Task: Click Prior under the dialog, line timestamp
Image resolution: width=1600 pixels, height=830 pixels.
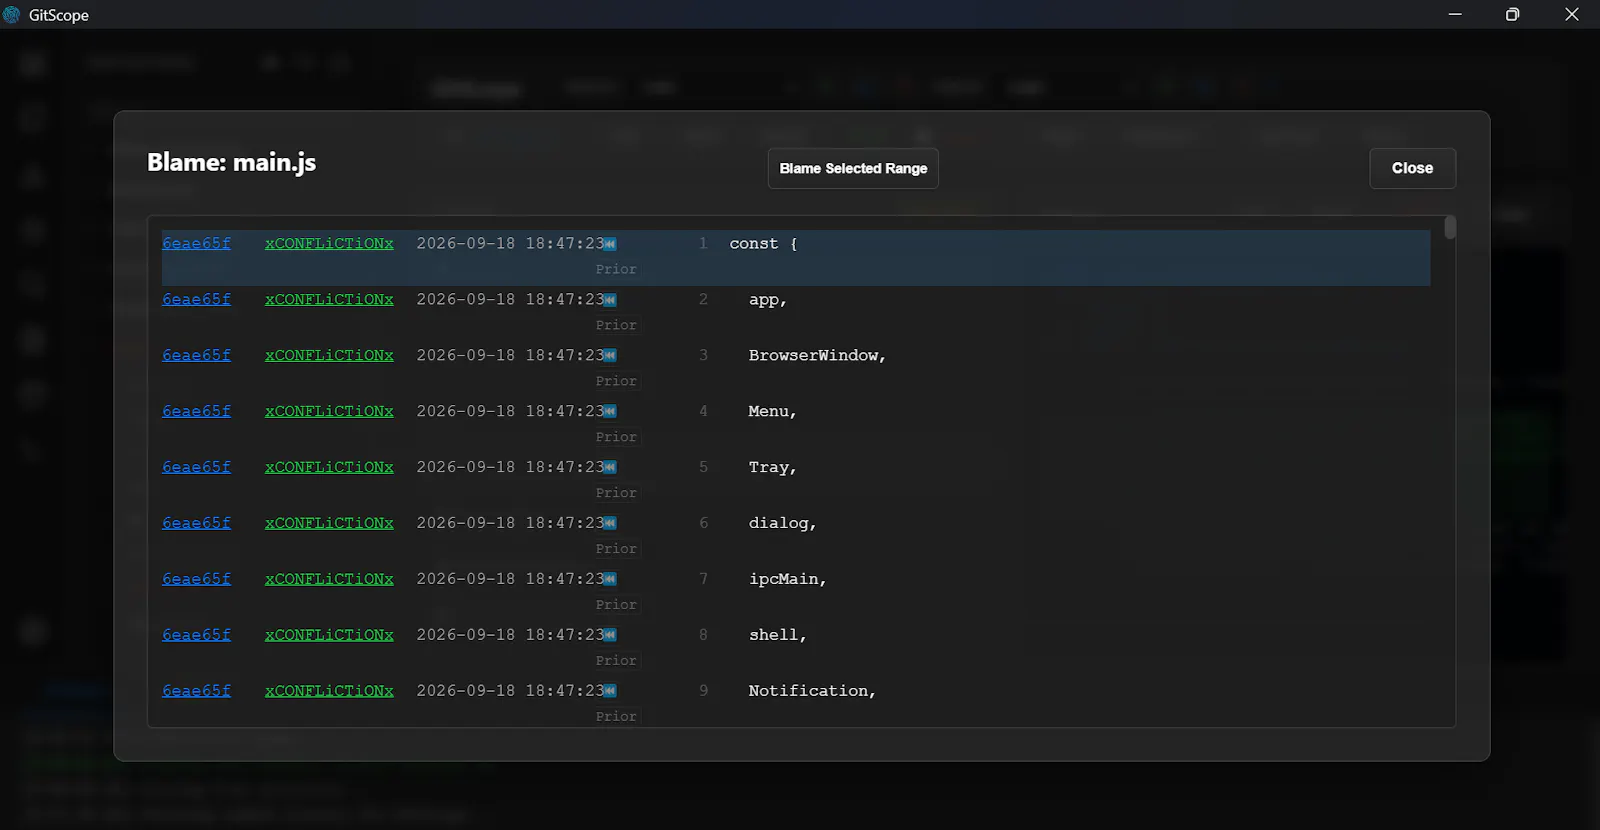Action: coord(616,549)
